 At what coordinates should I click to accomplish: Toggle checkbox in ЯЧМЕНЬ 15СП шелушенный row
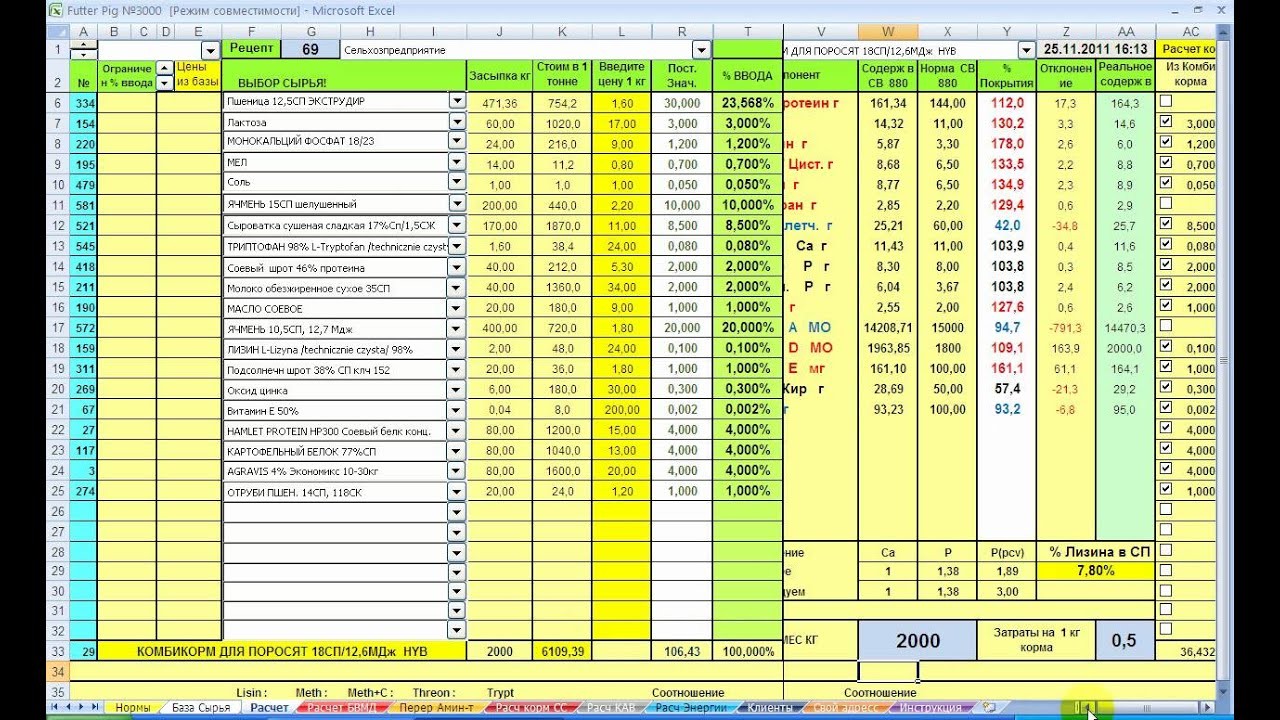(x=1166, y=204)
